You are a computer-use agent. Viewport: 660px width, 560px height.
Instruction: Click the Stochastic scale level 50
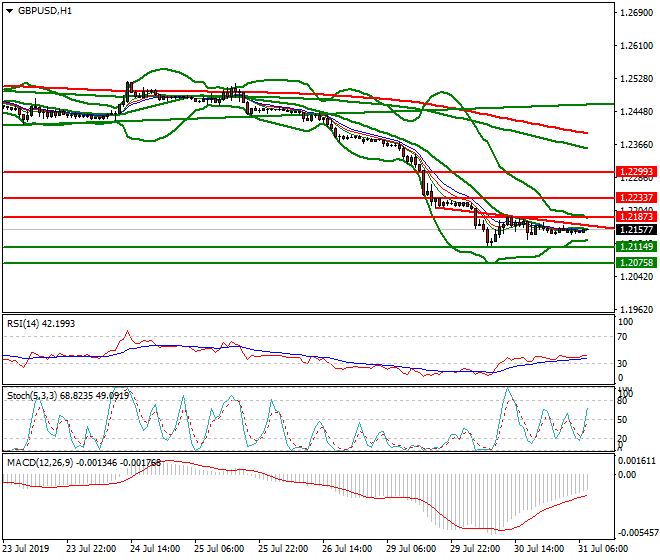623,420
